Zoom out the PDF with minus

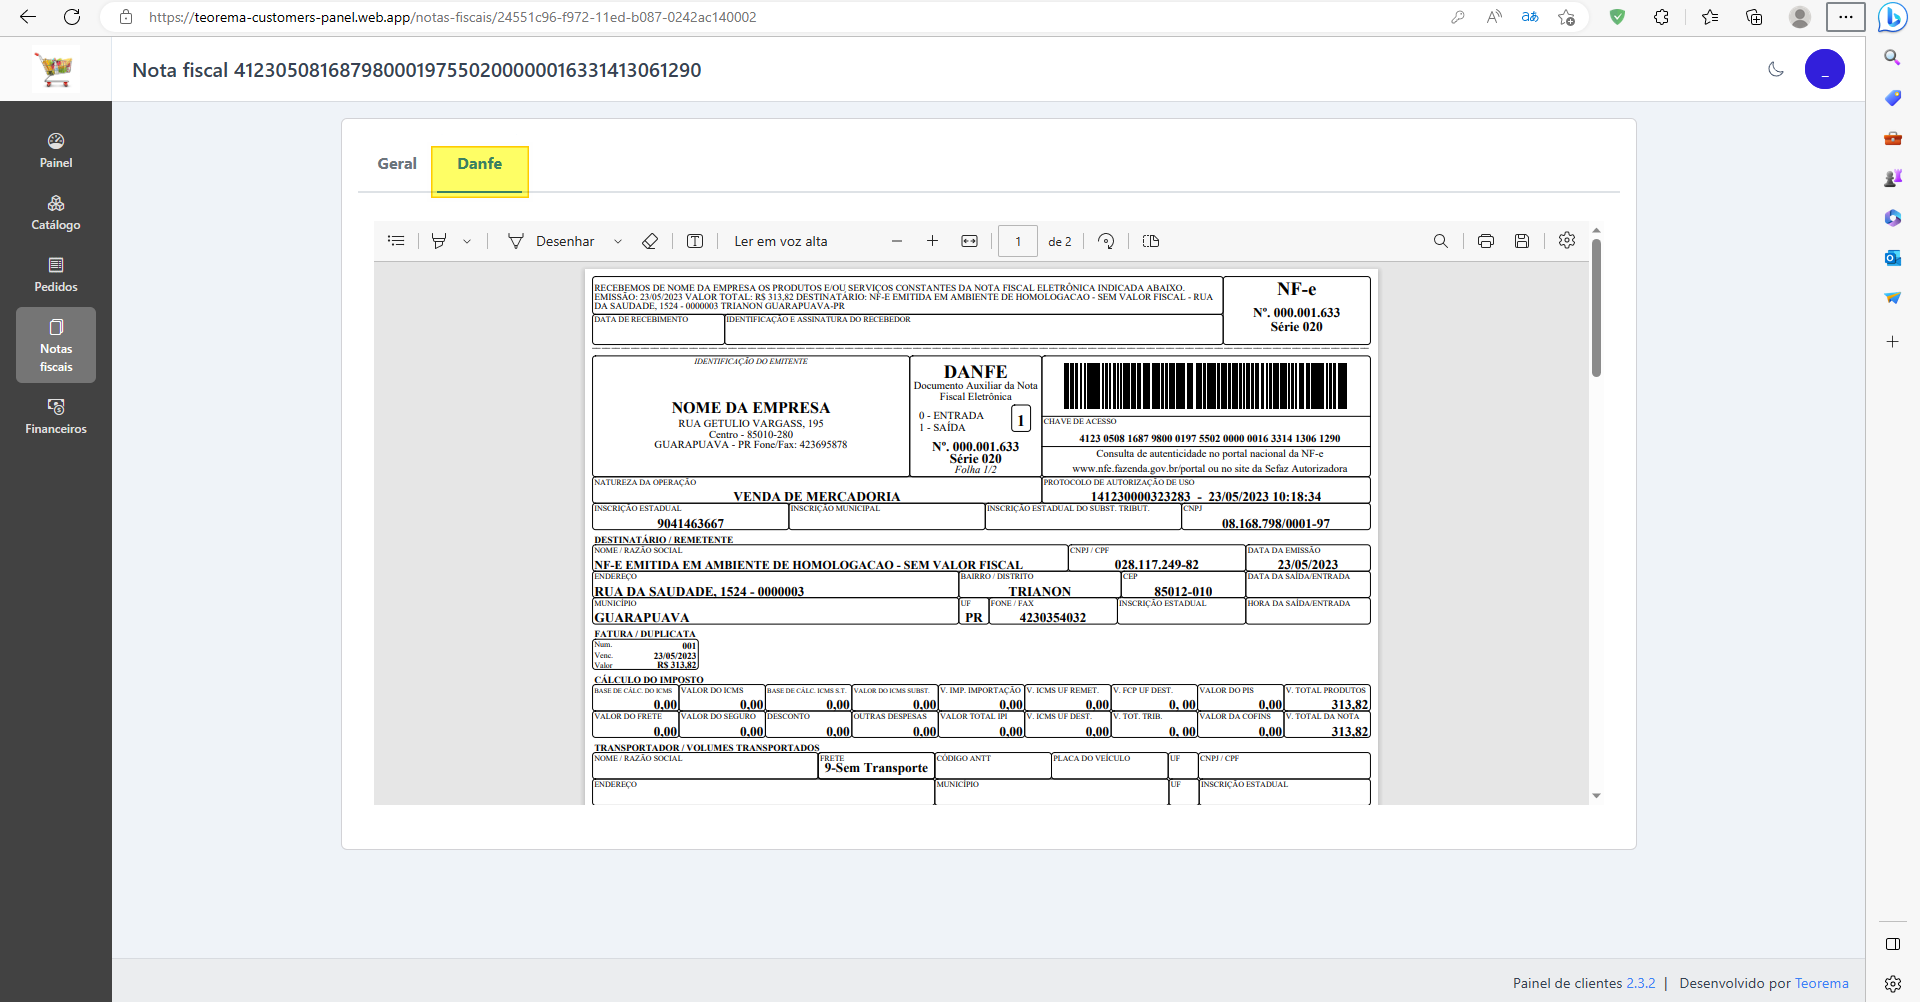click(x=897, y=241)
